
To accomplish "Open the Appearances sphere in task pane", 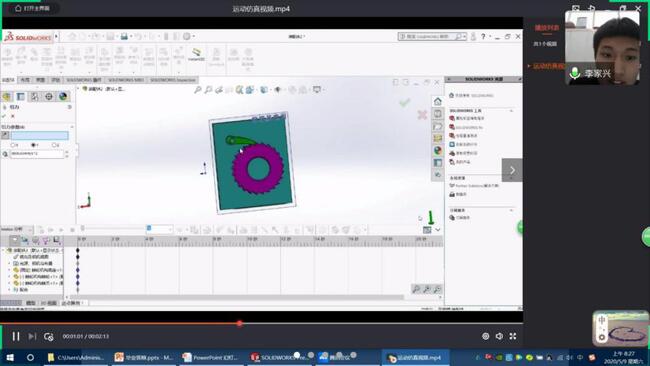I will [x=438, y=150].
